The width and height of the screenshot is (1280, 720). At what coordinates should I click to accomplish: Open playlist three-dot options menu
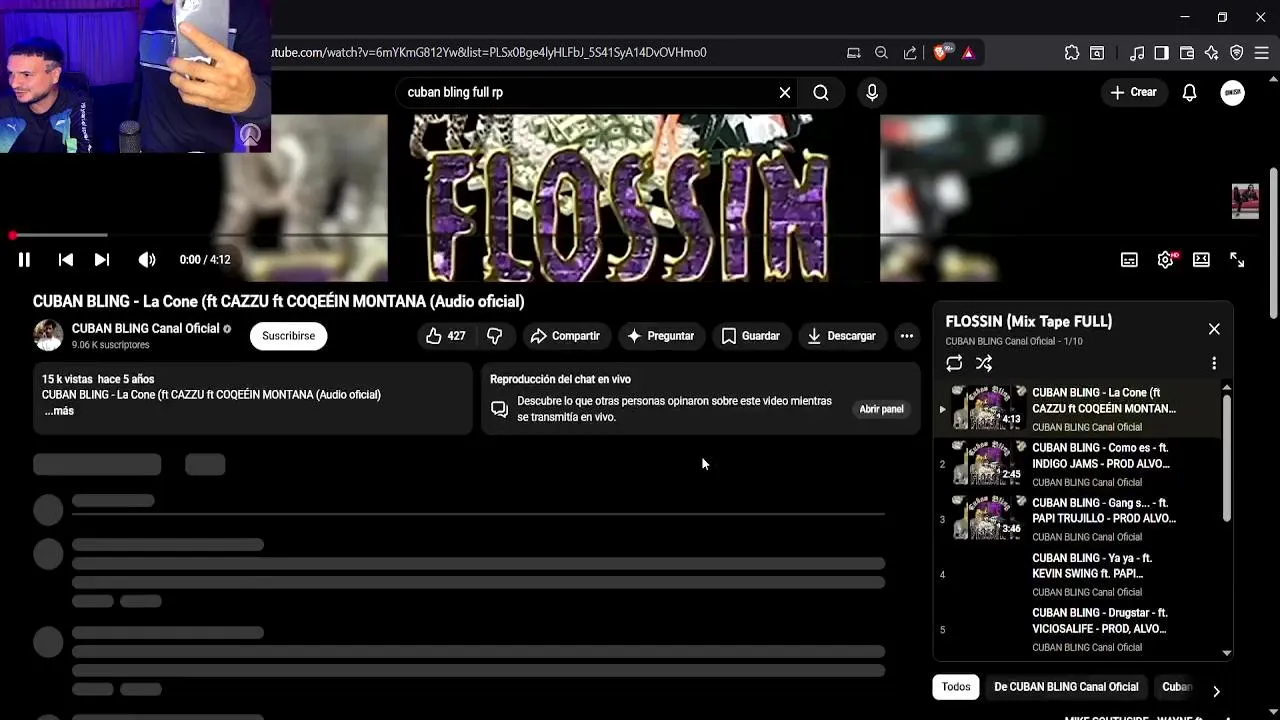(1214, 364)
